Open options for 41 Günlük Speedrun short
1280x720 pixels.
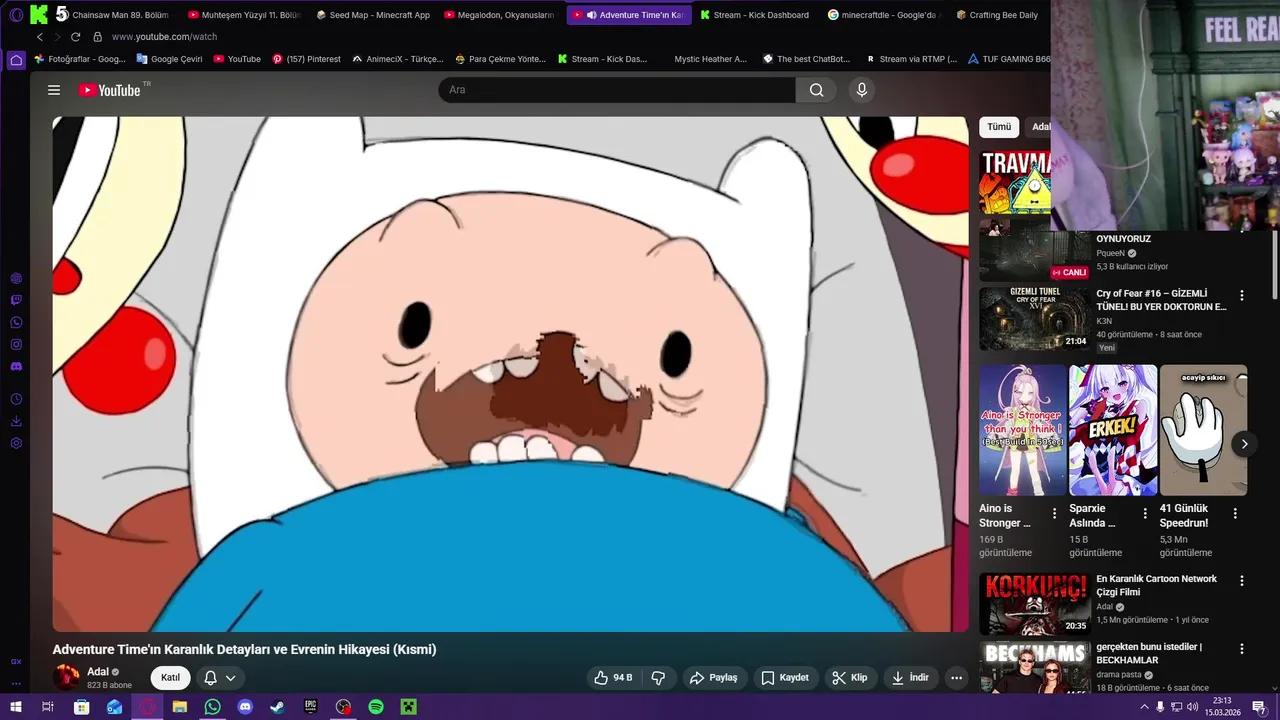click(x=1235, y=514)
